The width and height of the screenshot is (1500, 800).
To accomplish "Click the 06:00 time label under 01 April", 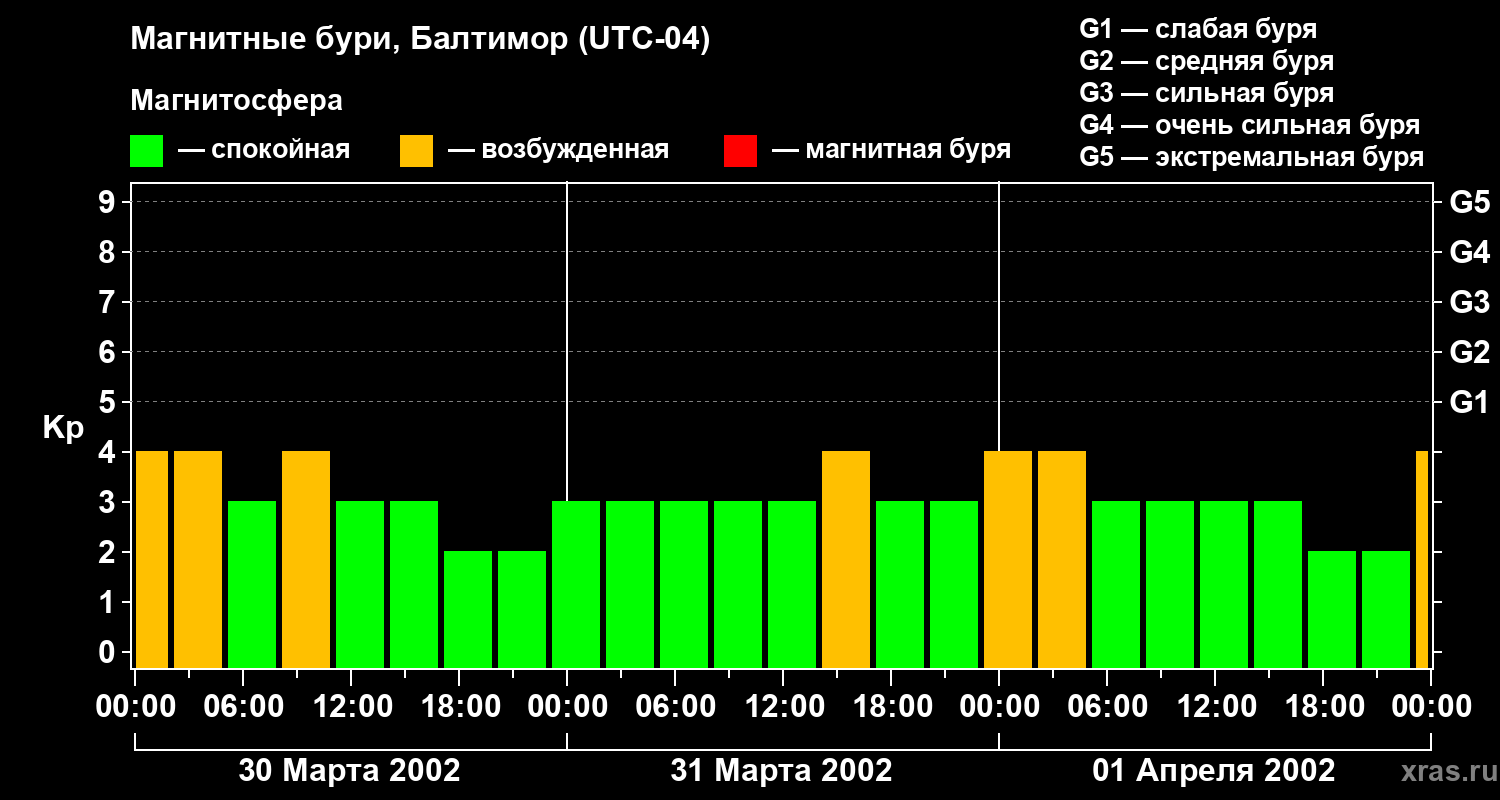I will 1107,707.
